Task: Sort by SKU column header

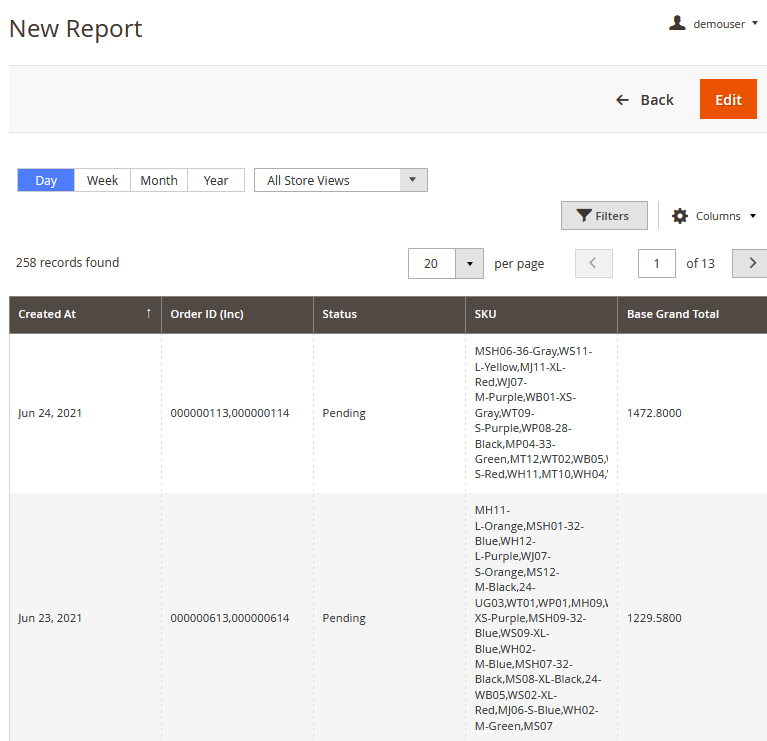Action: [485, 314]
